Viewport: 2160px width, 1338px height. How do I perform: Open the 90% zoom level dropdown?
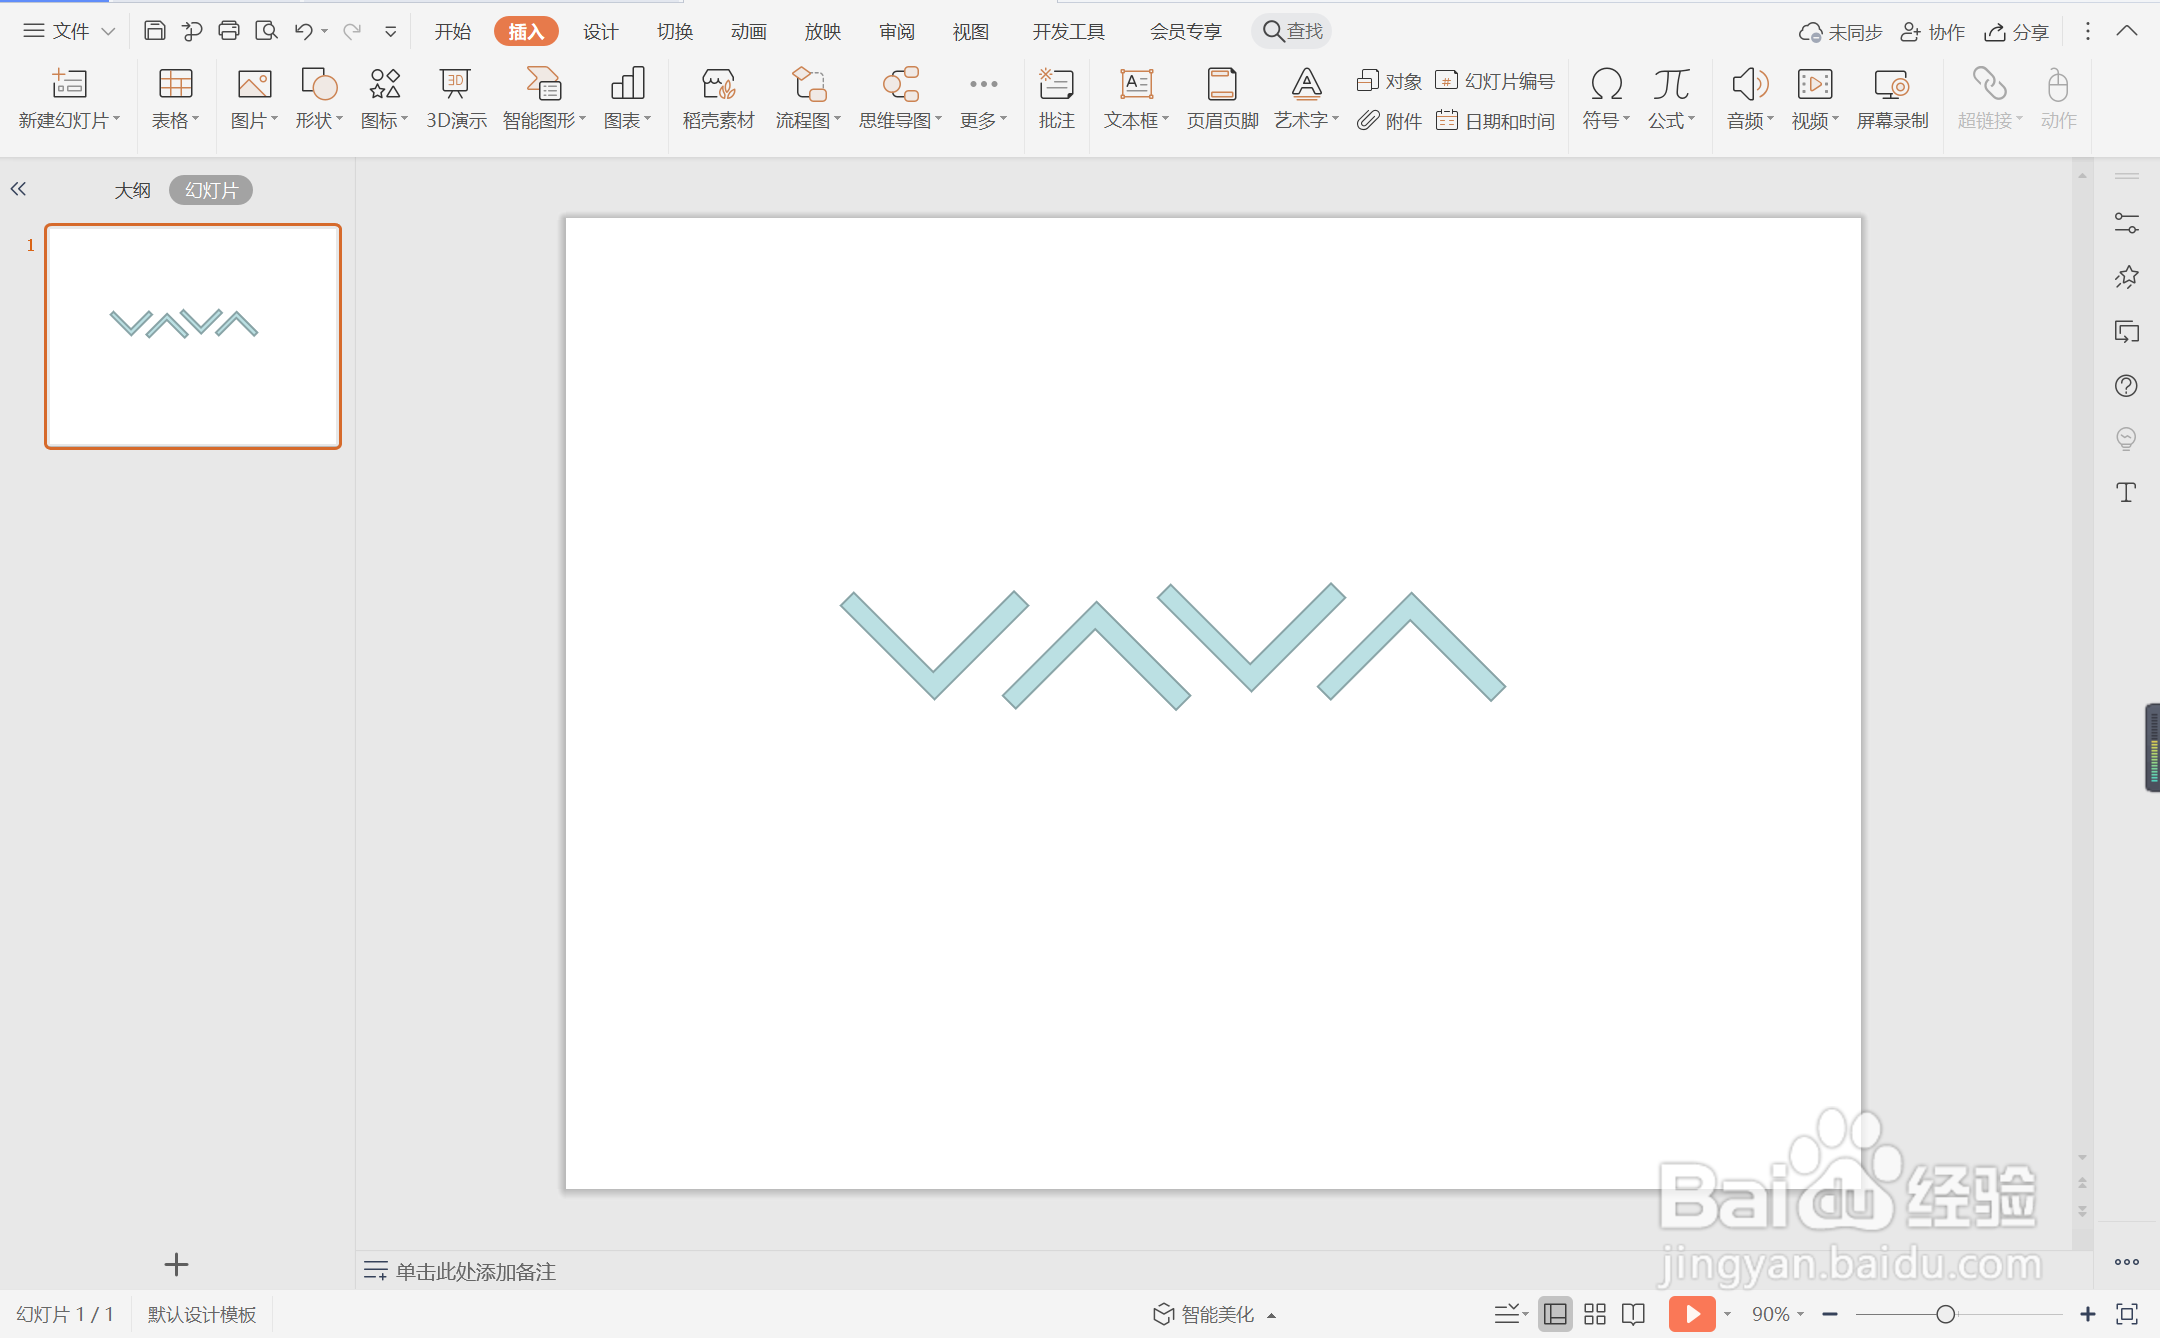[x=1777, y=1314]
